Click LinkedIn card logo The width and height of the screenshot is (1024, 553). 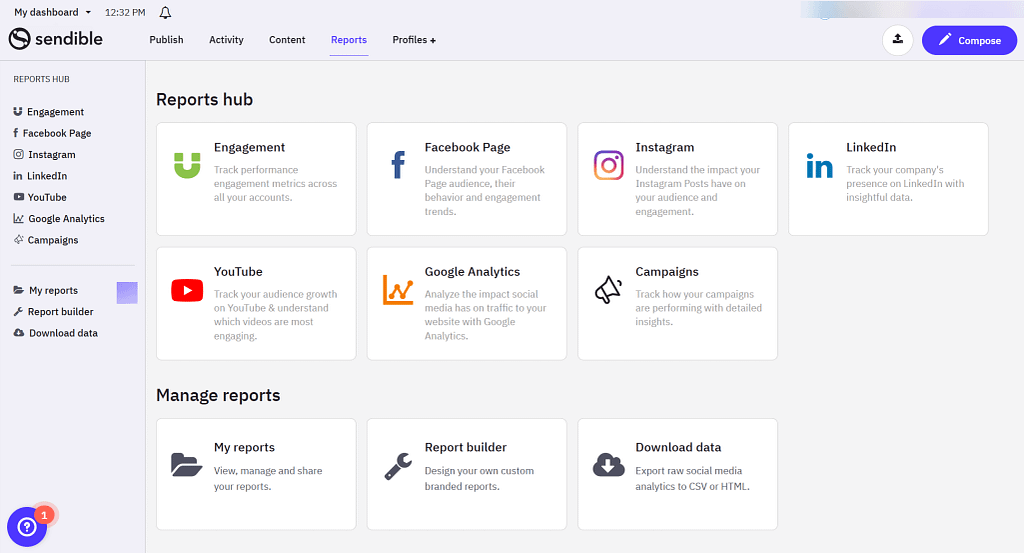coord(819,165)
